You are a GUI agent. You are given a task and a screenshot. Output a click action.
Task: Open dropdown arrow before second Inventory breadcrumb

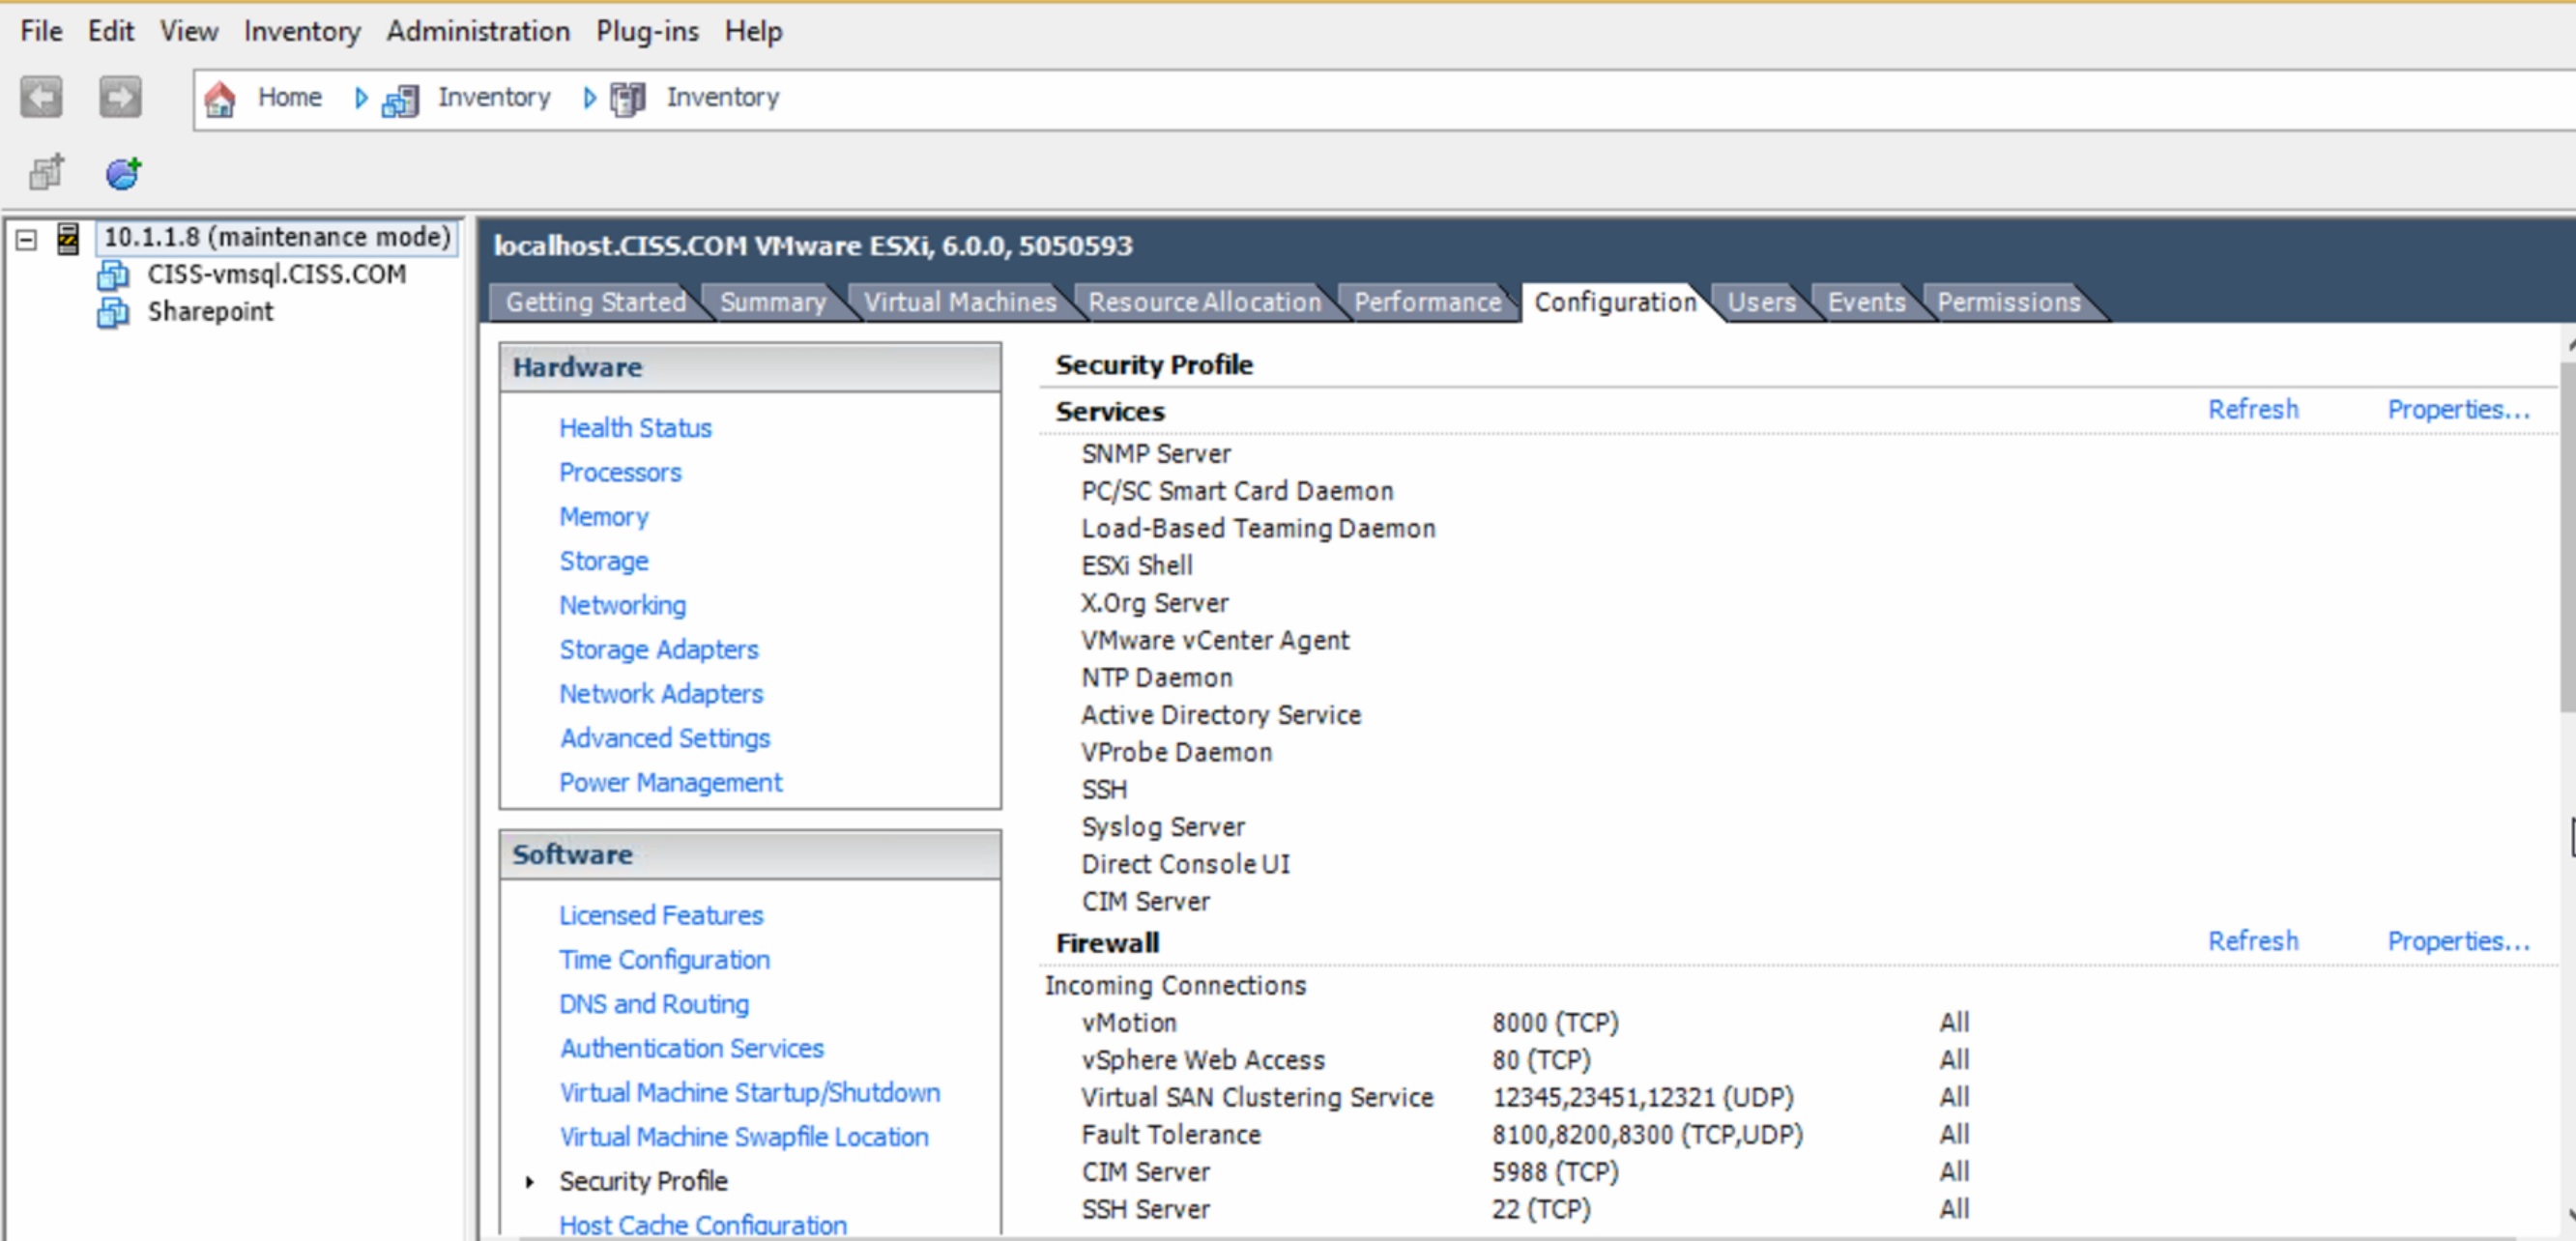coord(589,98)
